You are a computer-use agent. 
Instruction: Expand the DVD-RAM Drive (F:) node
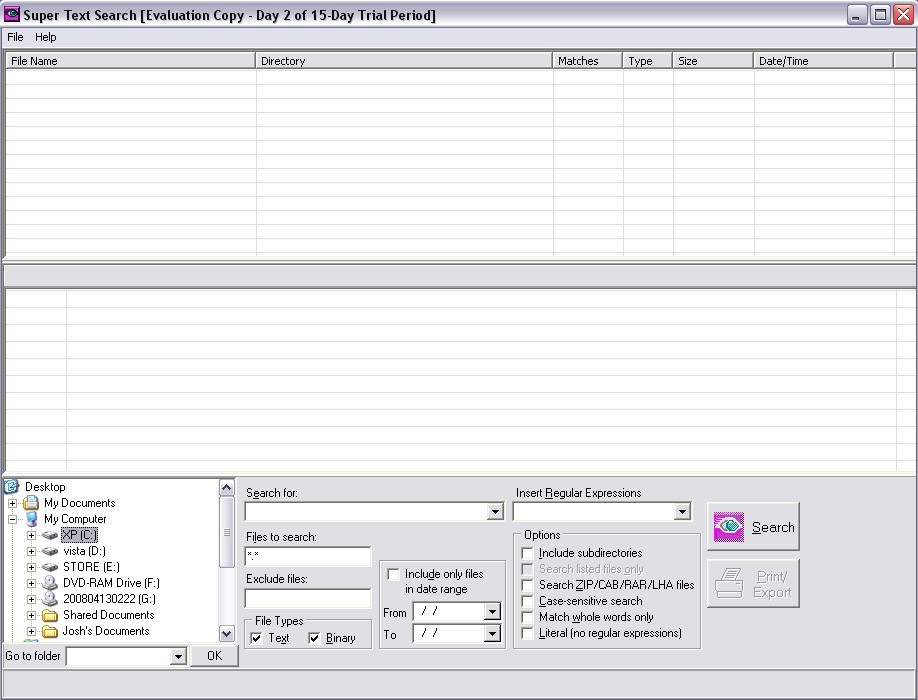(32, 584)
